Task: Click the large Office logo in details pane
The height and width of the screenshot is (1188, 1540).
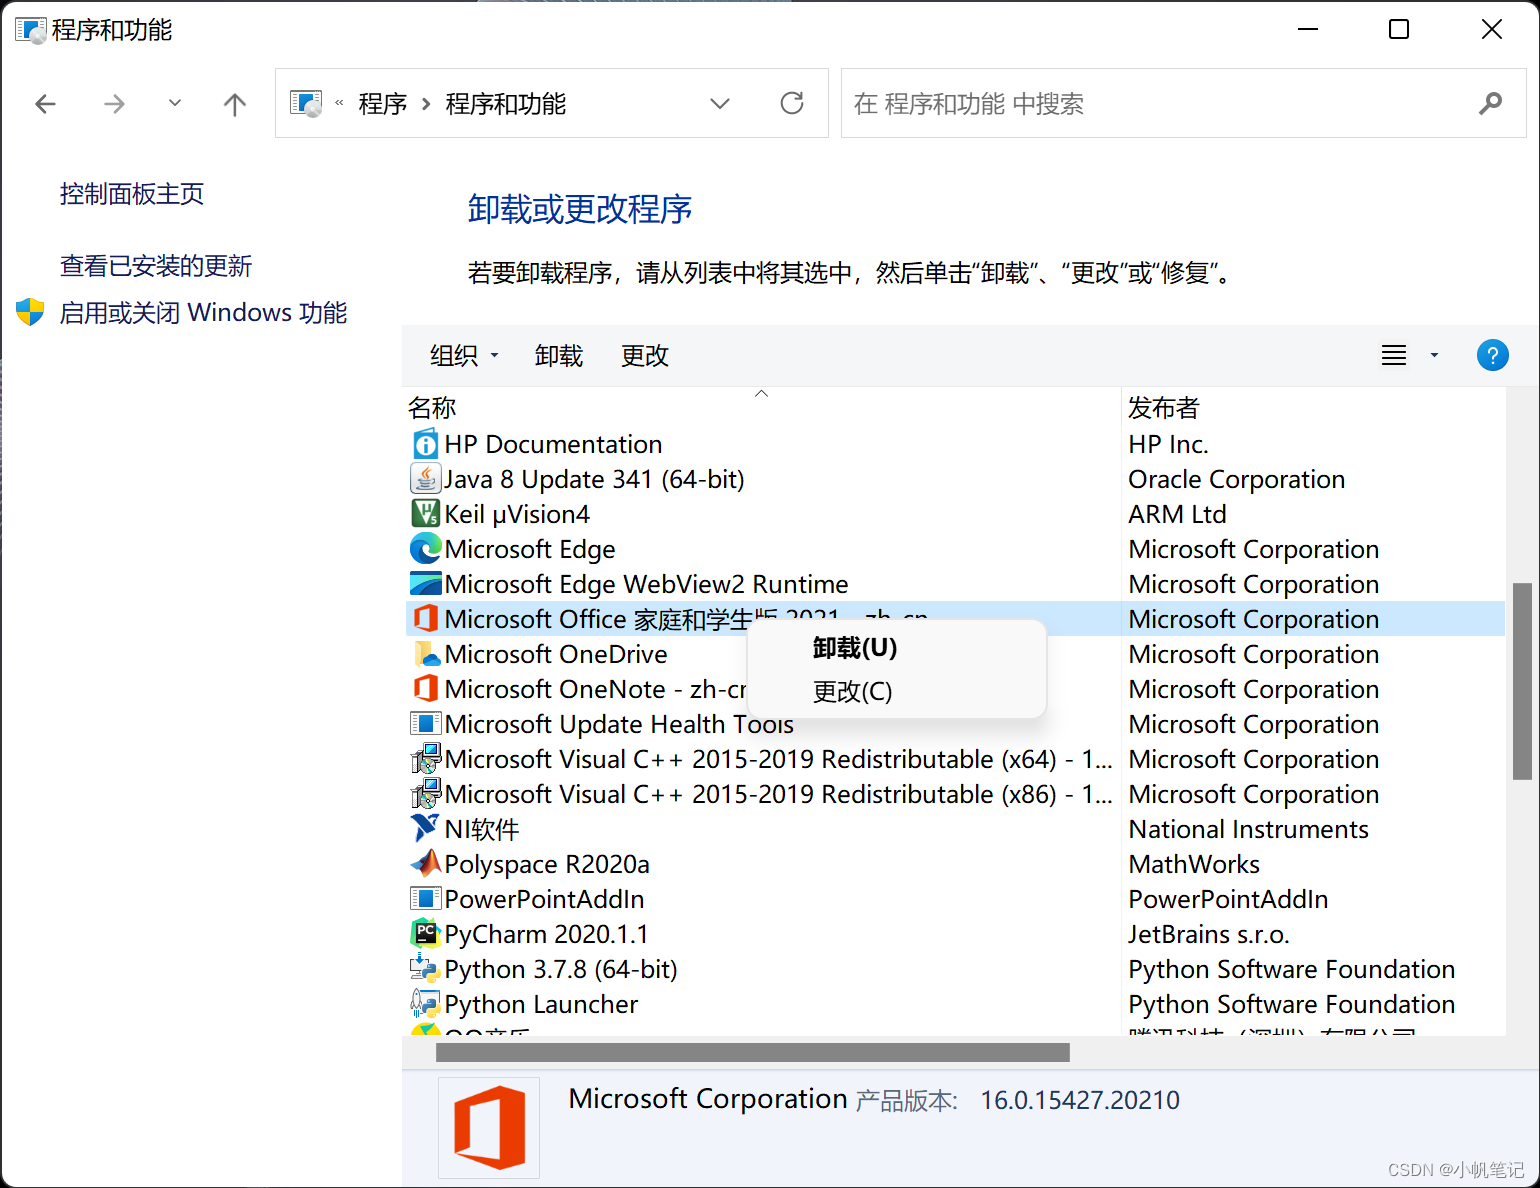Action: point(489,1127)
